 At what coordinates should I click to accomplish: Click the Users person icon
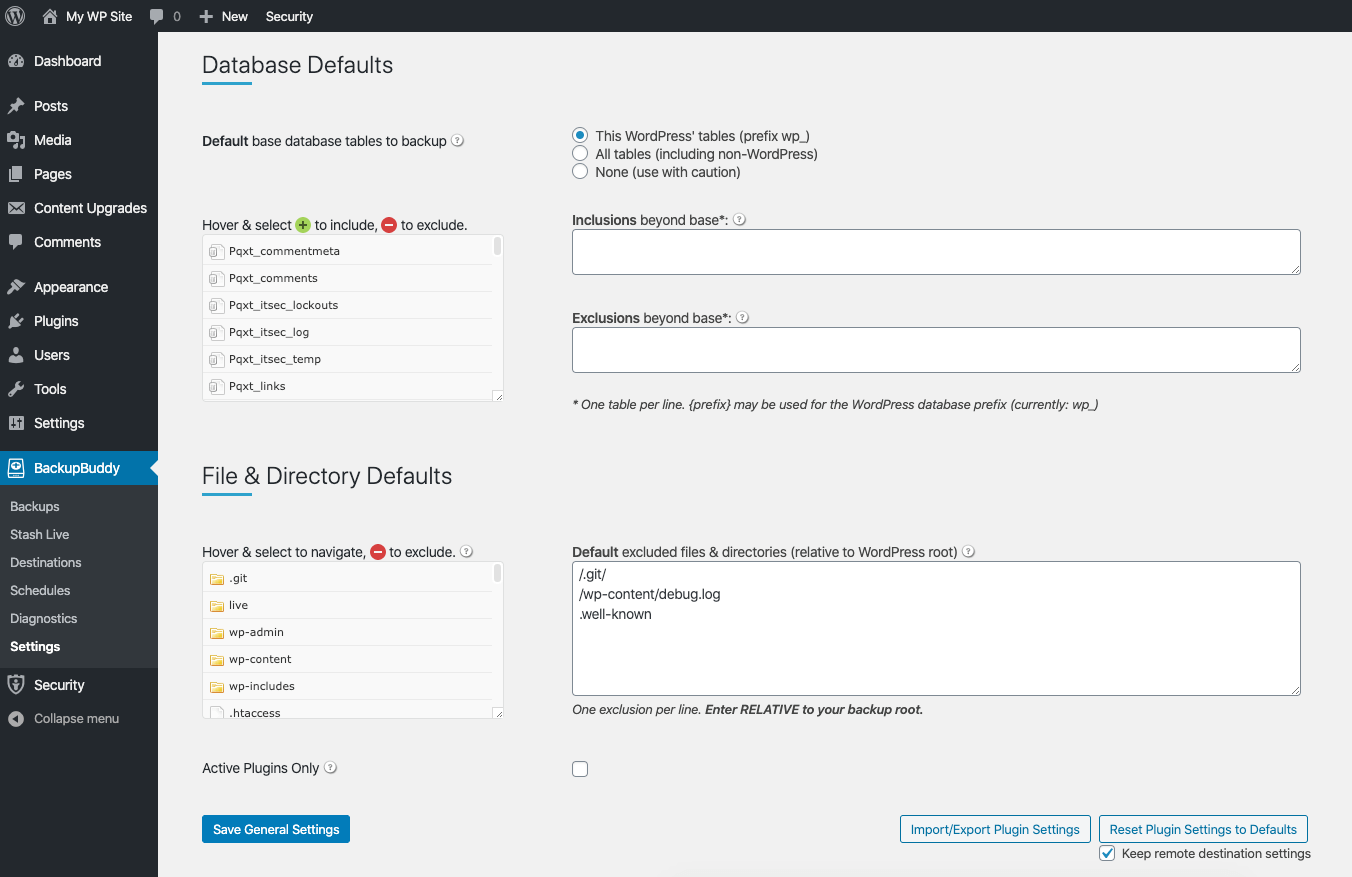(x=16, y=355)
